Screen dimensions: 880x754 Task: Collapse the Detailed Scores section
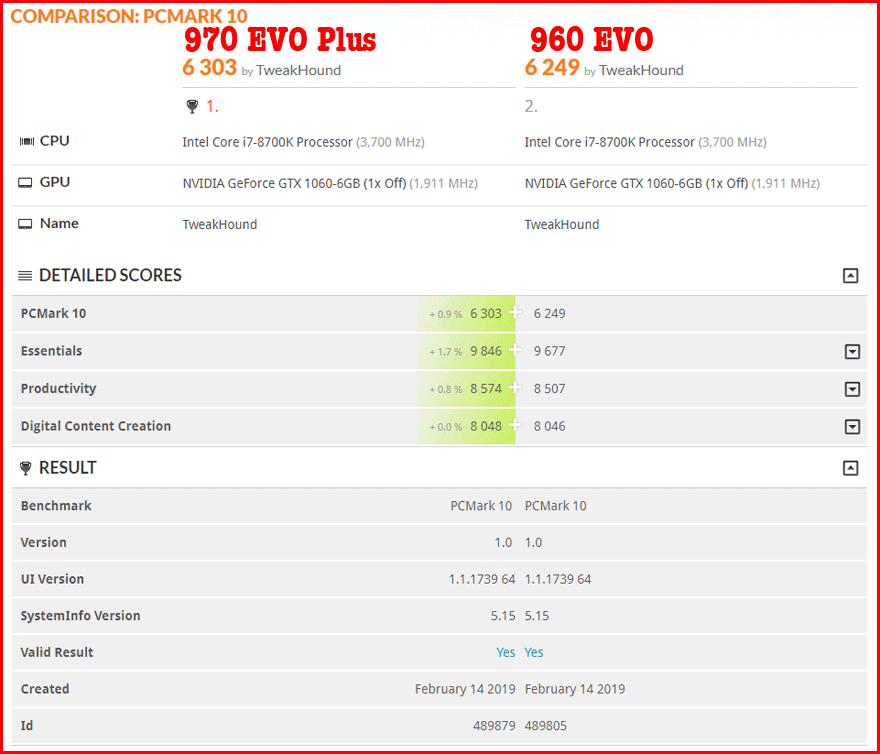851,276
